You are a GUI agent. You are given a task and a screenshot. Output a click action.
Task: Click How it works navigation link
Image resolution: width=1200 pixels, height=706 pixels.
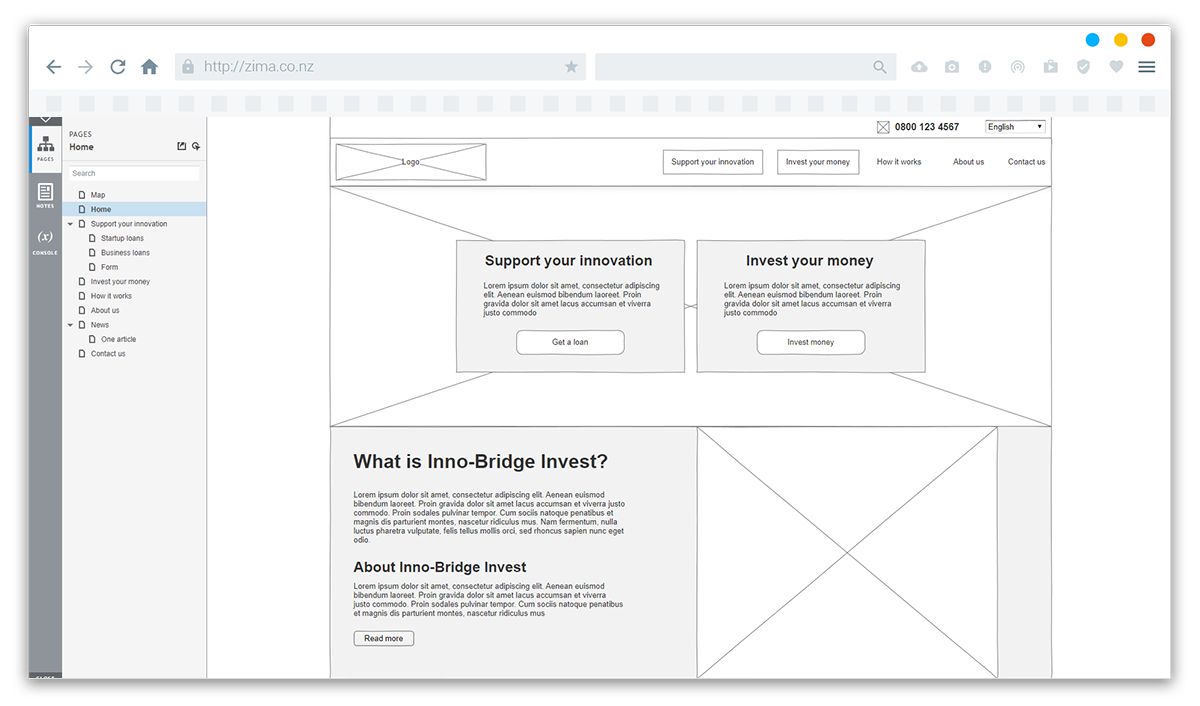point(899,162)
